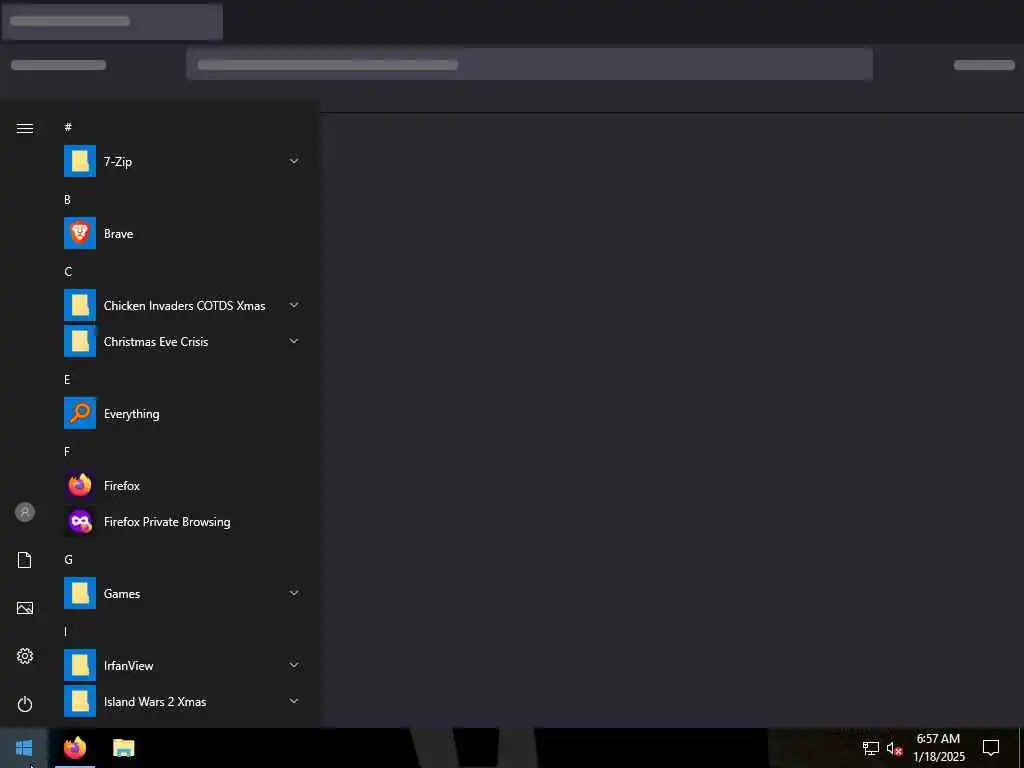Open Documents from the Start sidebar icon
Viewport: 1024px width, 768px height.
25,560
